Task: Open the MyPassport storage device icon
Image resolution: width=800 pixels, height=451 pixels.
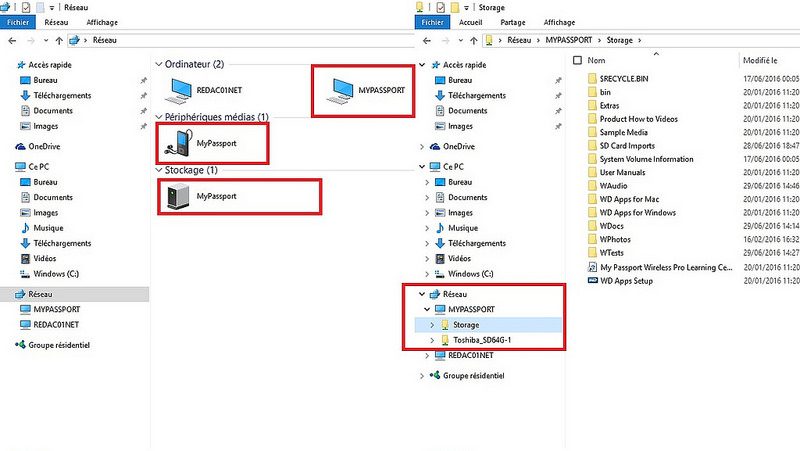Action: pos(178,196)
